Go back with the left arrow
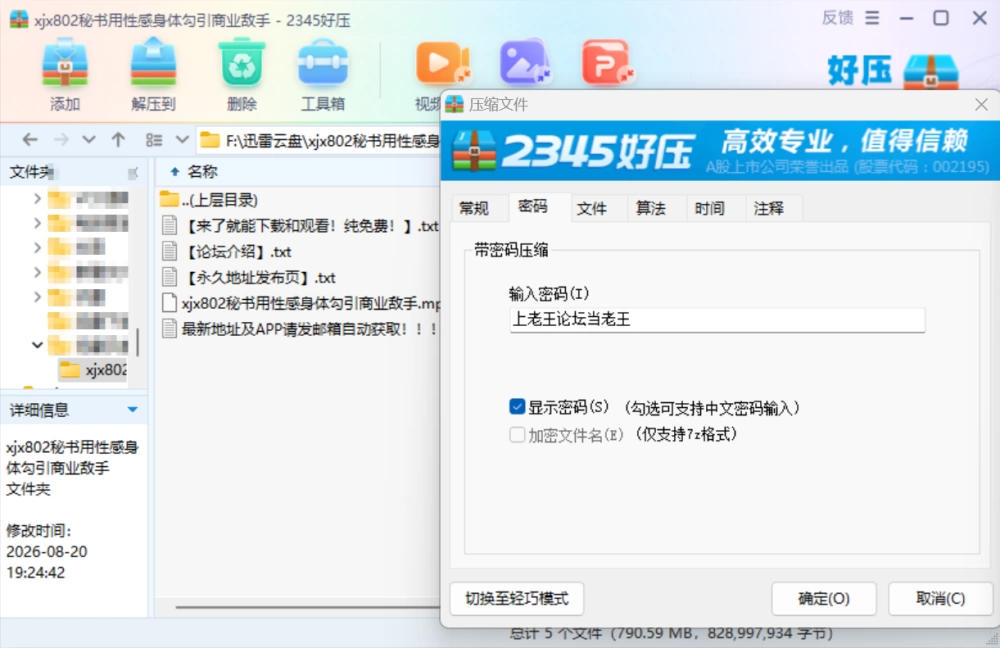Screen dimensions: 1000x648 tap(30, 140)
